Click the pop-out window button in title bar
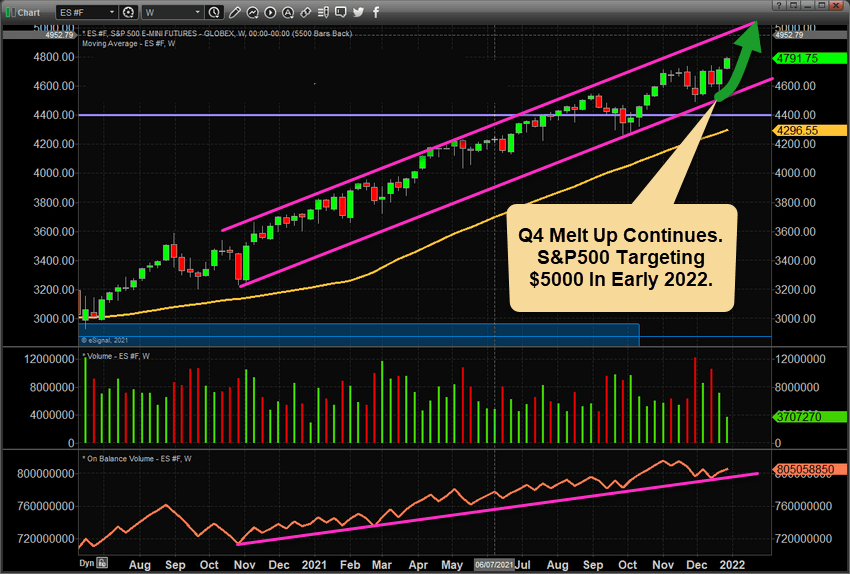850x574 pixels. click(x=793, y=5)
